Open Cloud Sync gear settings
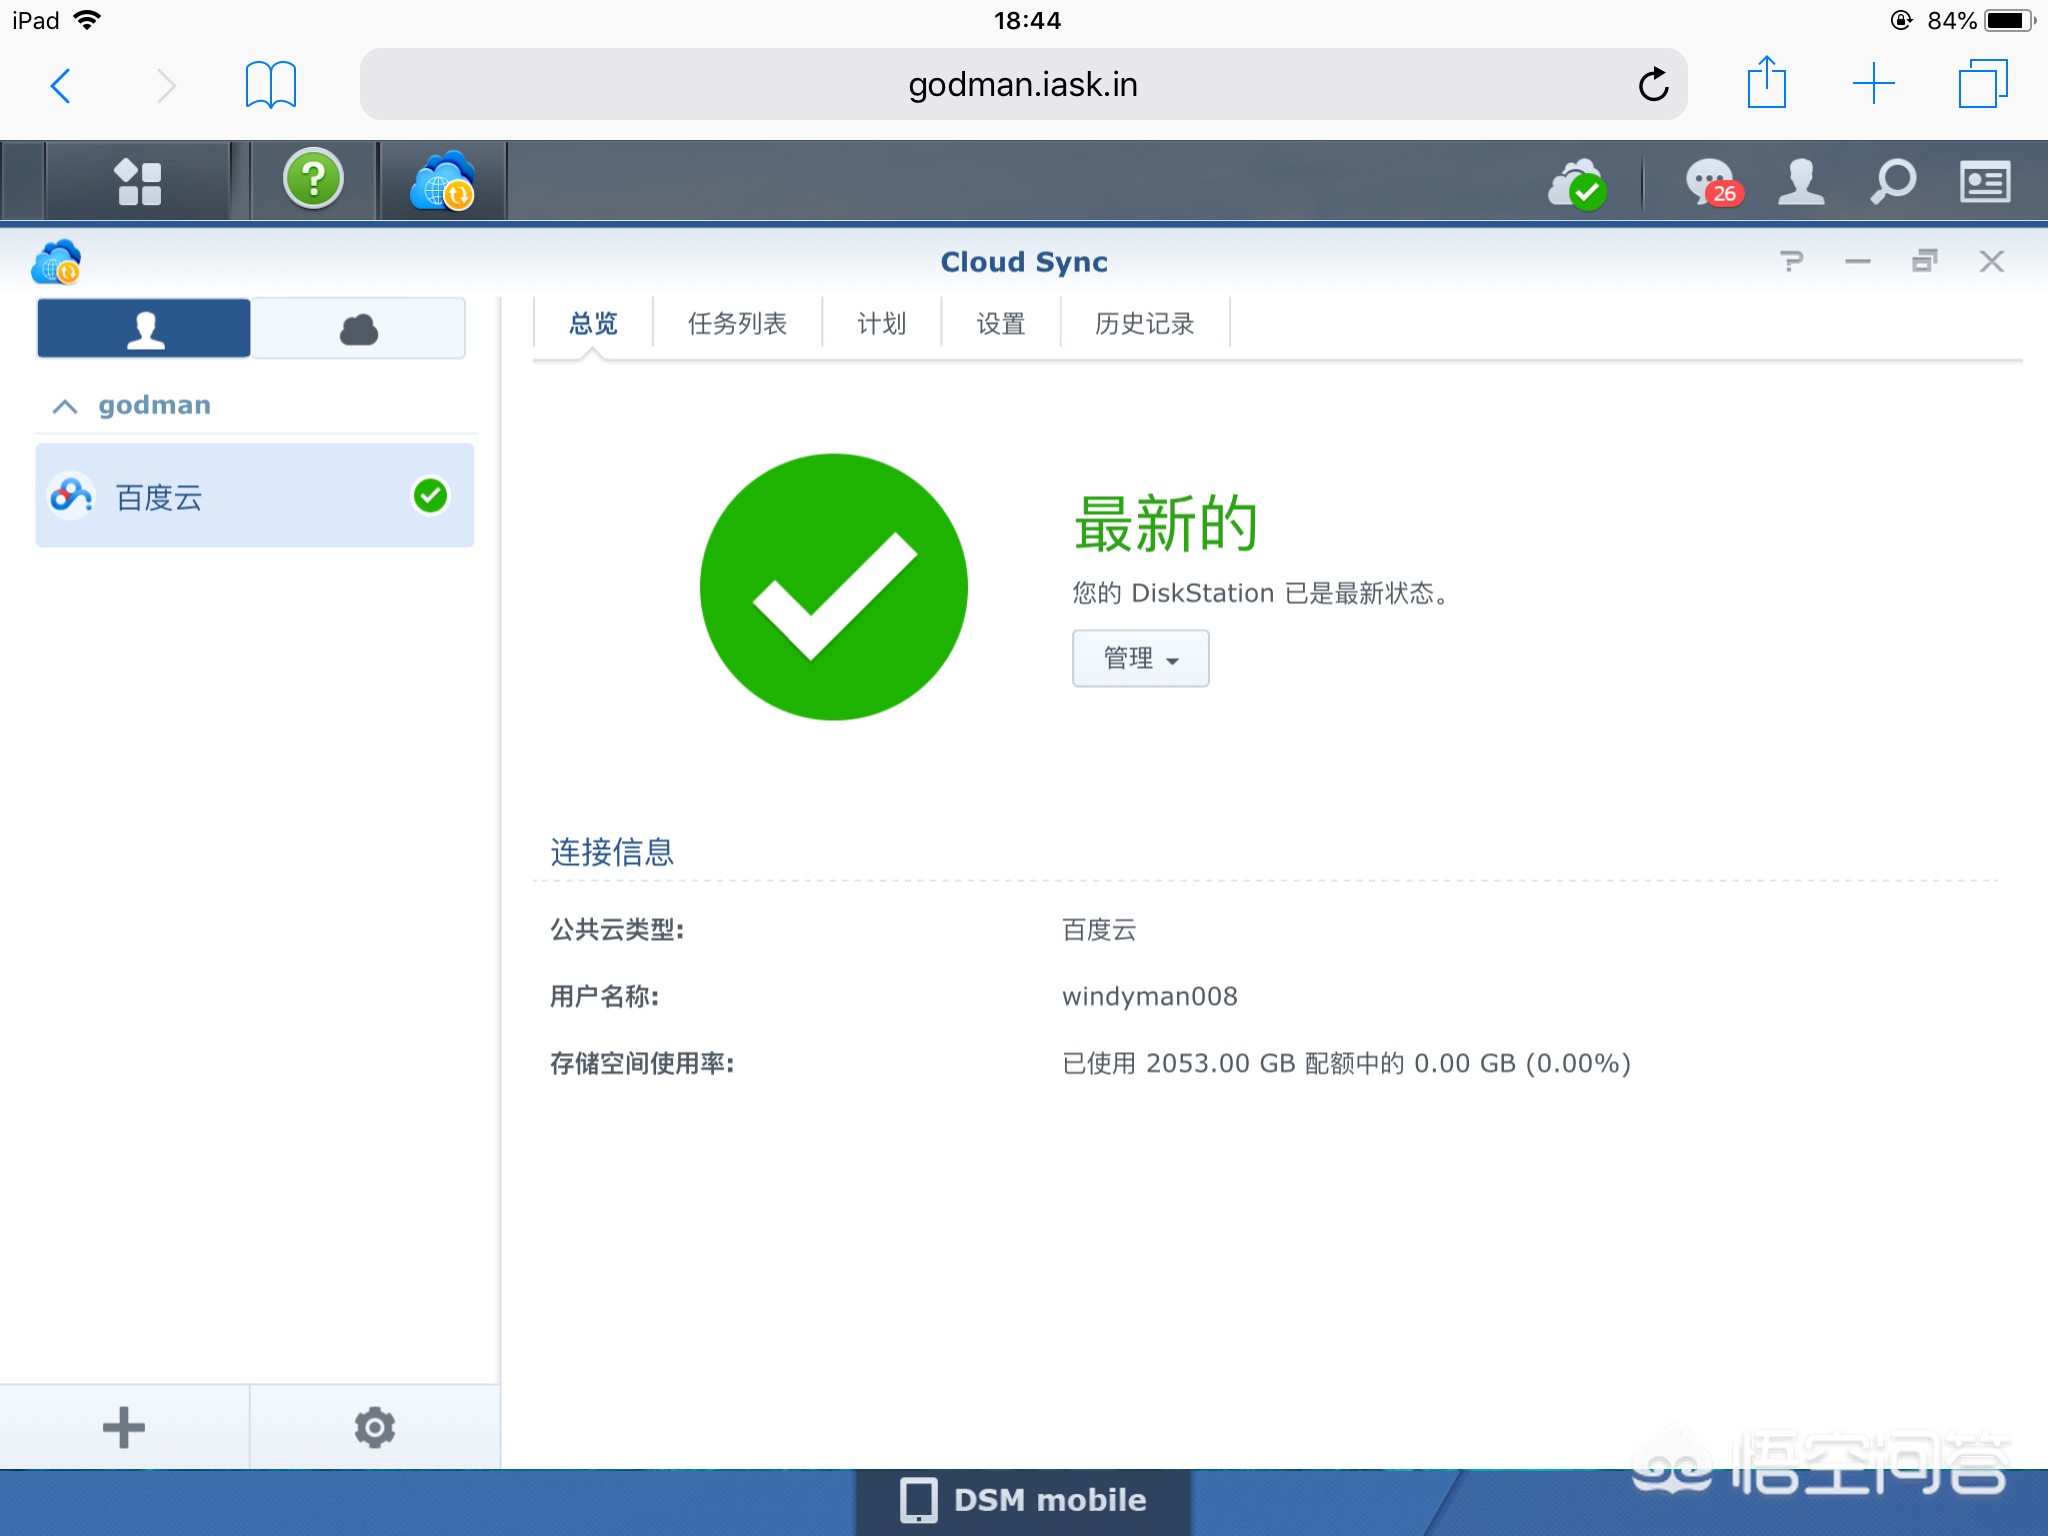Viewport: 2048px width, 1536px height. tap(375, 1427)
